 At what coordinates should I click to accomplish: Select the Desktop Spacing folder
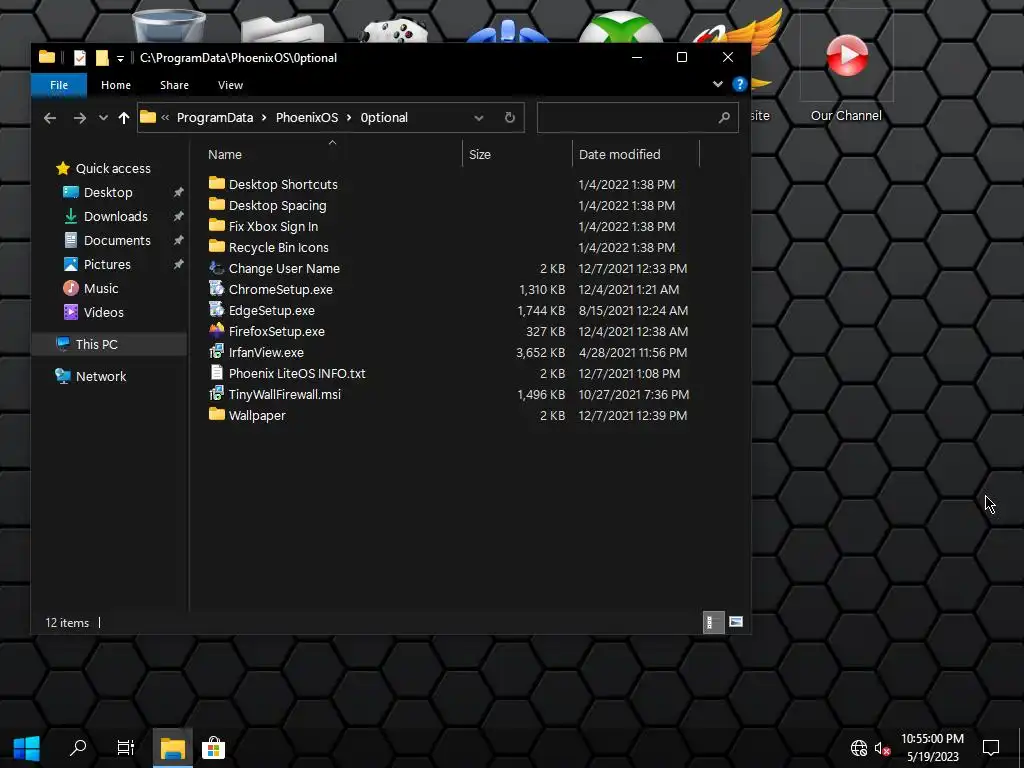[x=277, y=205]
